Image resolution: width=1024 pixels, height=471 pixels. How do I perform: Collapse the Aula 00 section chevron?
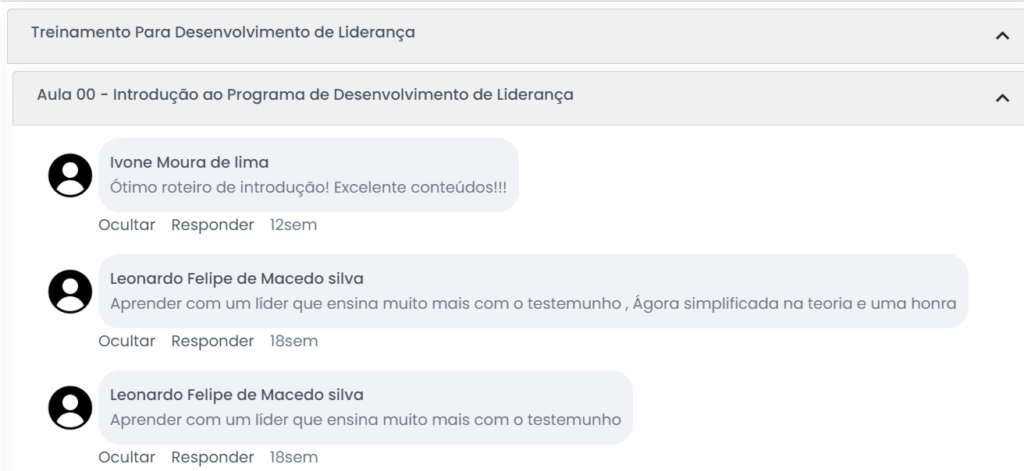pyautogui.click(x=1002, y=97)
